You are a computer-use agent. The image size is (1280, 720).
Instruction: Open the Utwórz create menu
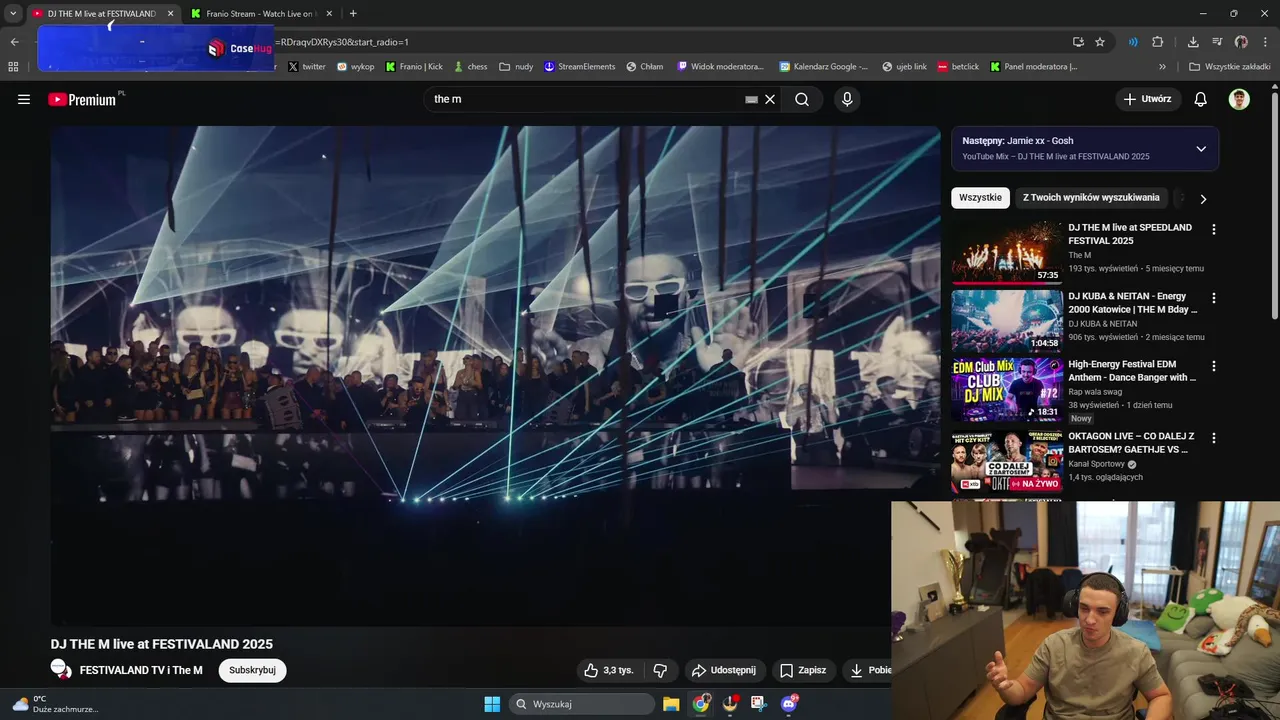(1147, 99)
